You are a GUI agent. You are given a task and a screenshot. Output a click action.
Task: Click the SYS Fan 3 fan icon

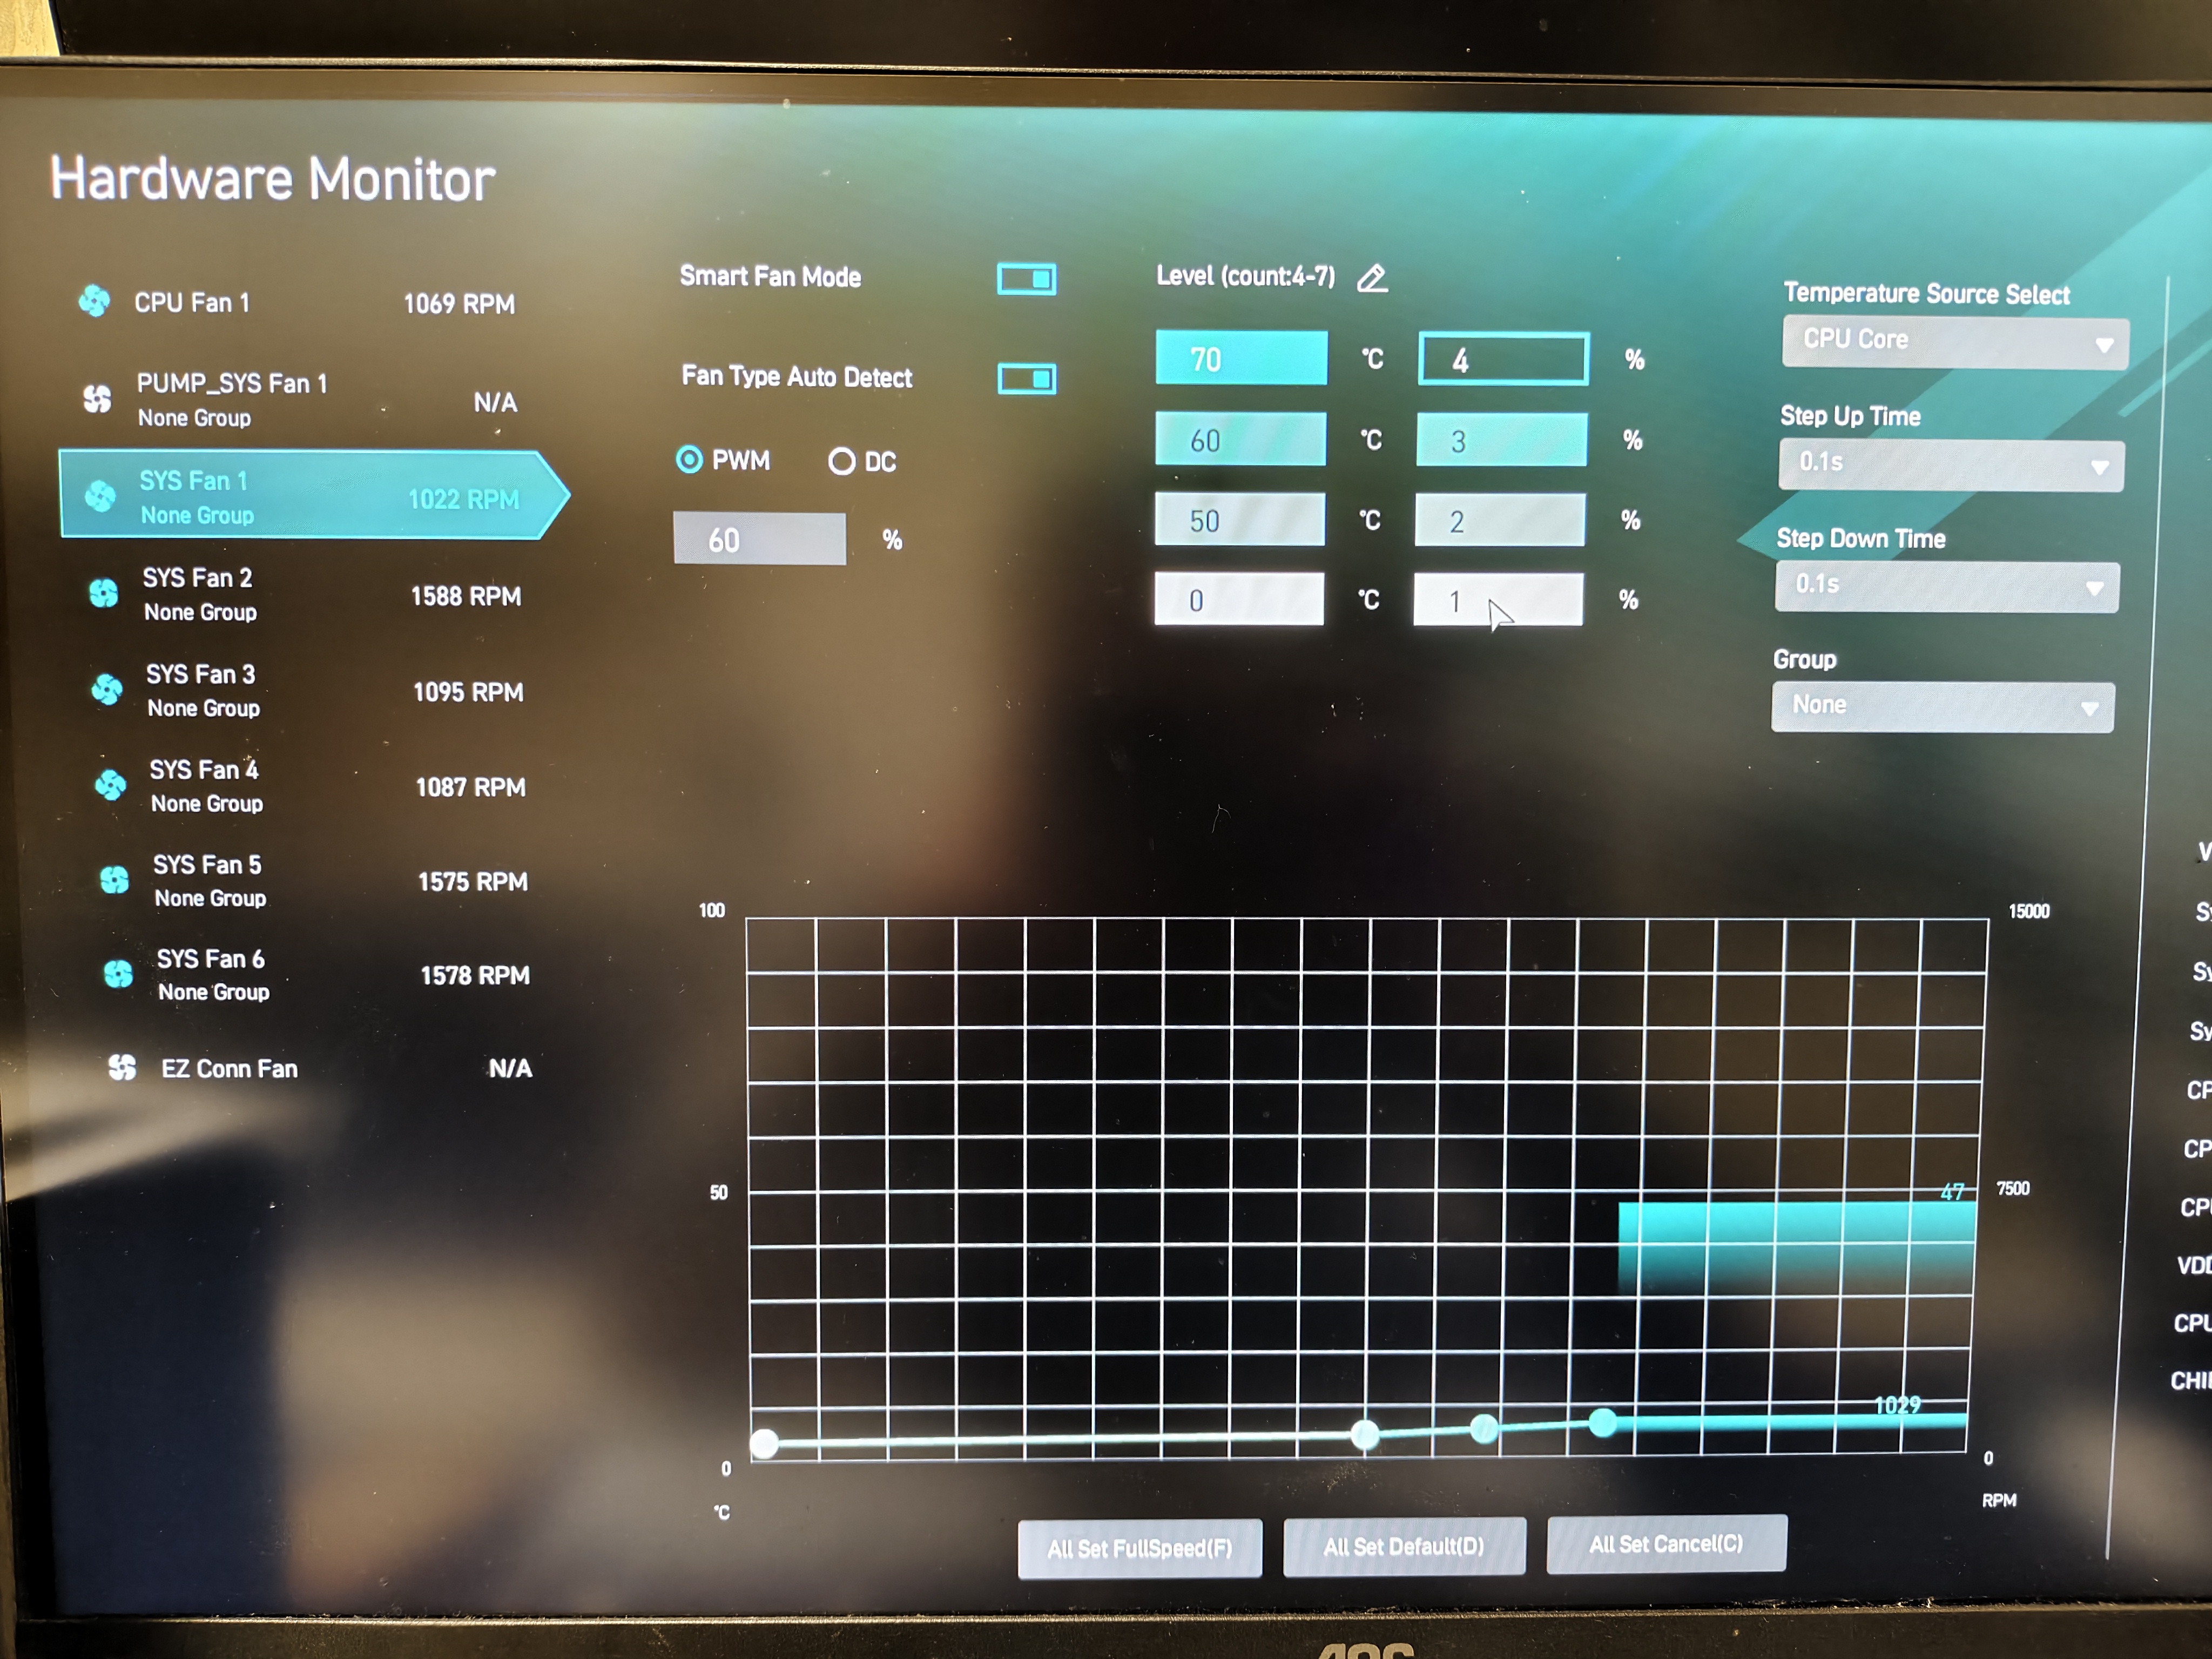(106, 689)
